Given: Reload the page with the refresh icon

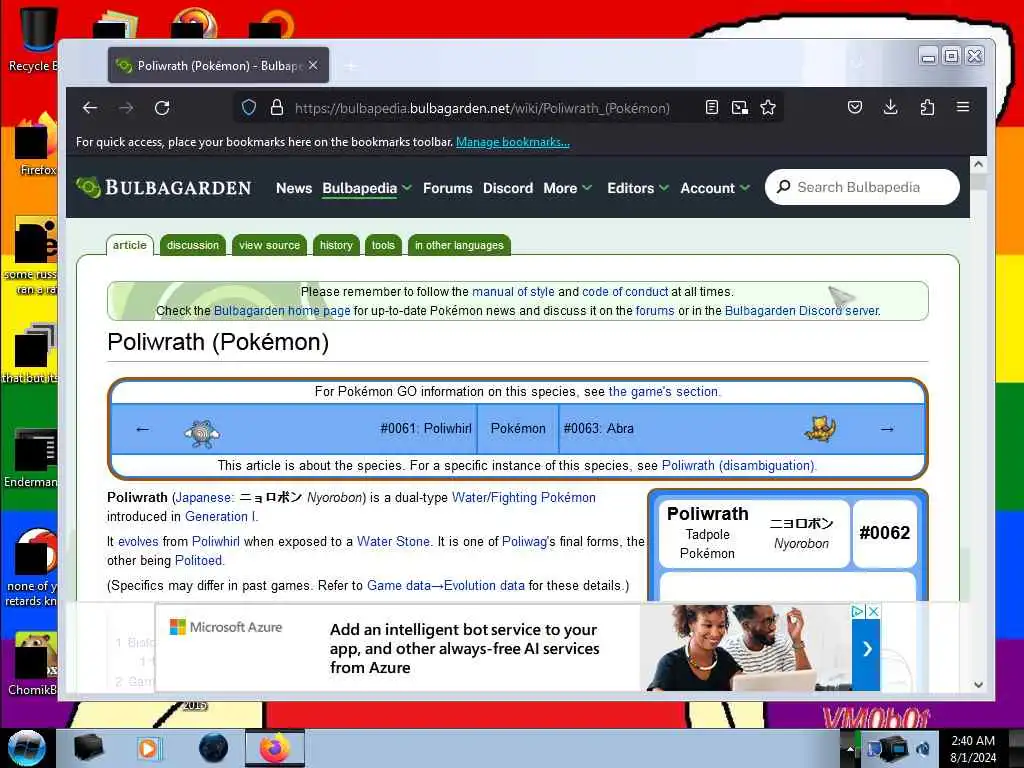Looking at the screenshot, I should (162, 108).
